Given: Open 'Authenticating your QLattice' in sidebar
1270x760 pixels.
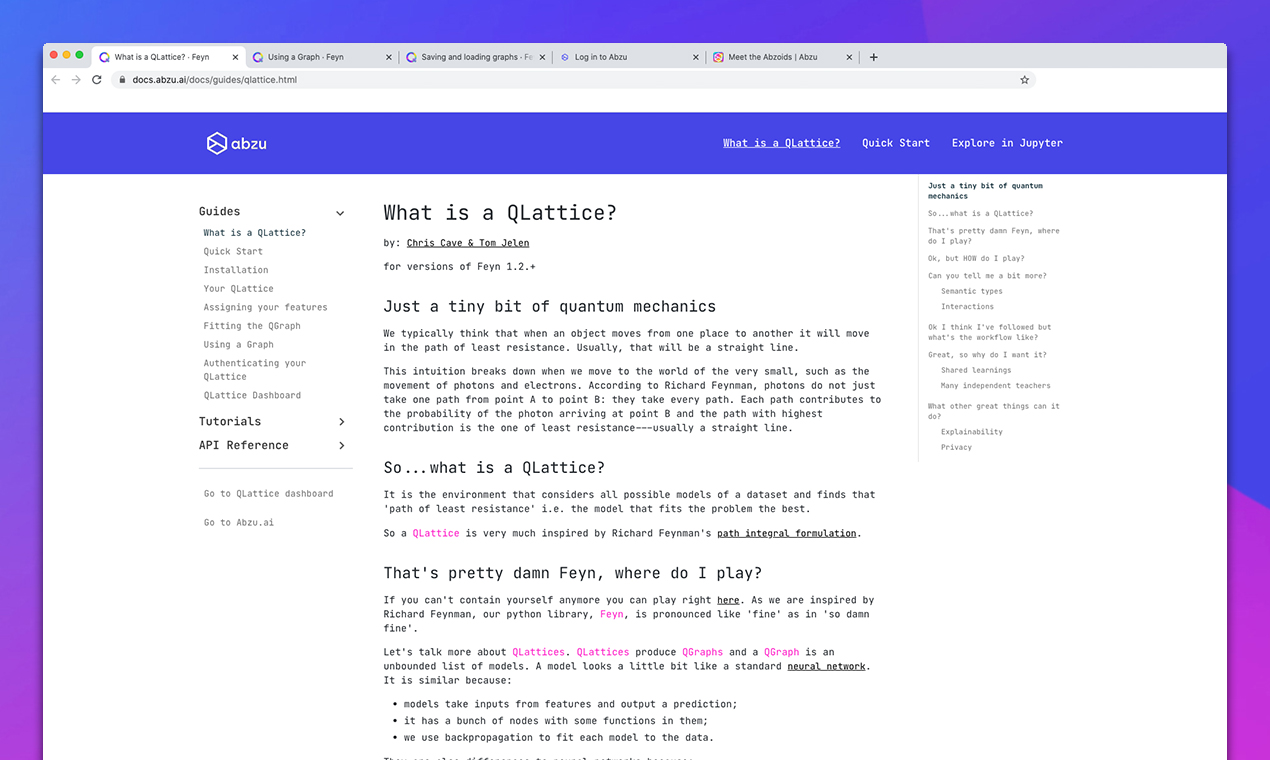Looking at the screenshot, I should click(x=255, y=370).
